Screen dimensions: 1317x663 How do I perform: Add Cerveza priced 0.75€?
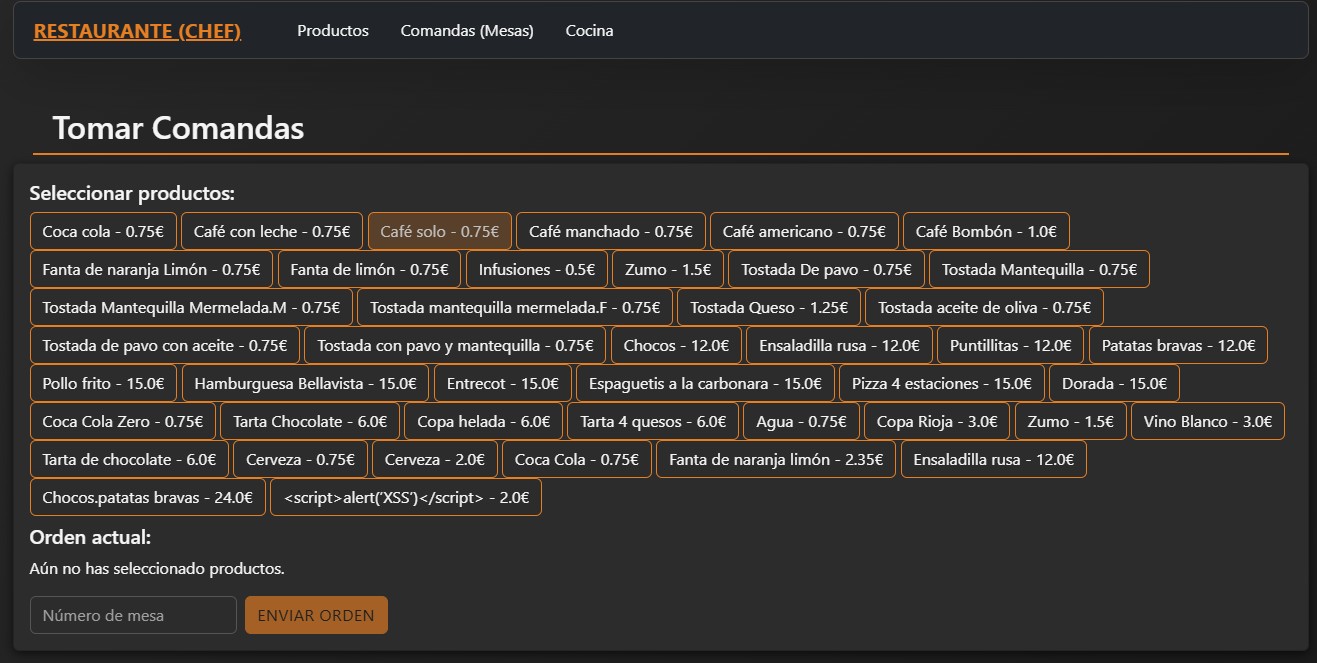click(300, 459)
